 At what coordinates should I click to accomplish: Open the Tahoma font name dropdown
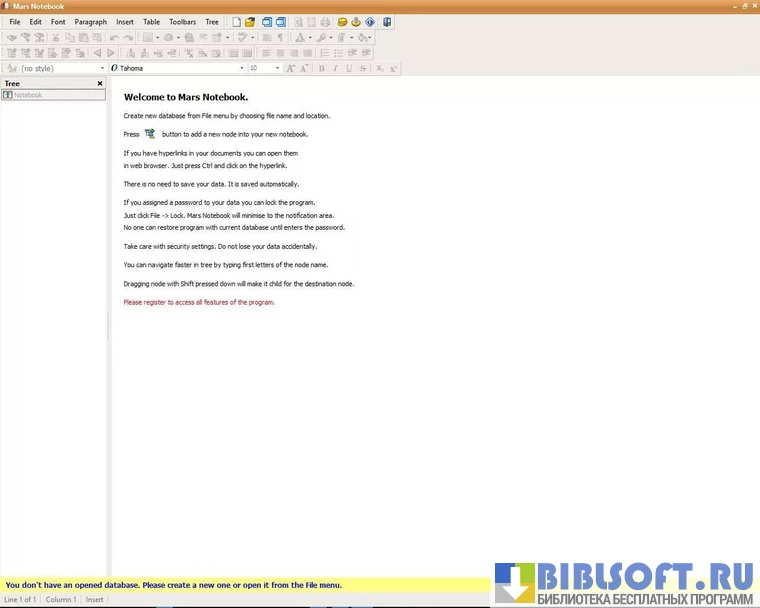pyautogui.click(x=241, y=68)
